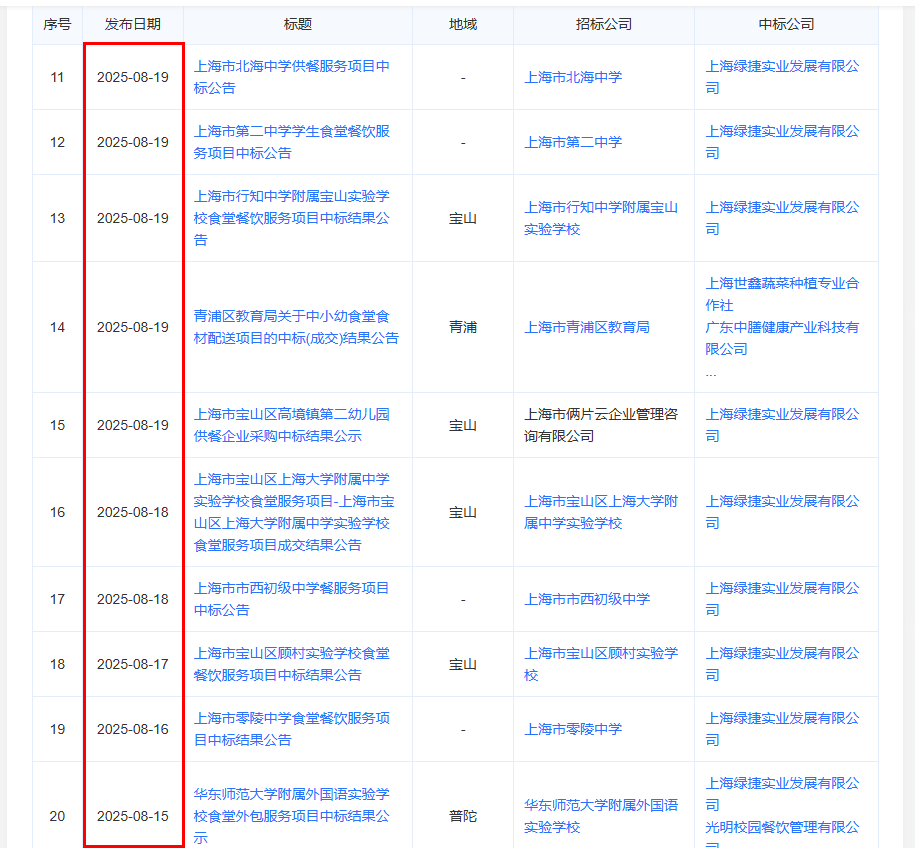Click the 地域 column header

(x=463, y=24)
